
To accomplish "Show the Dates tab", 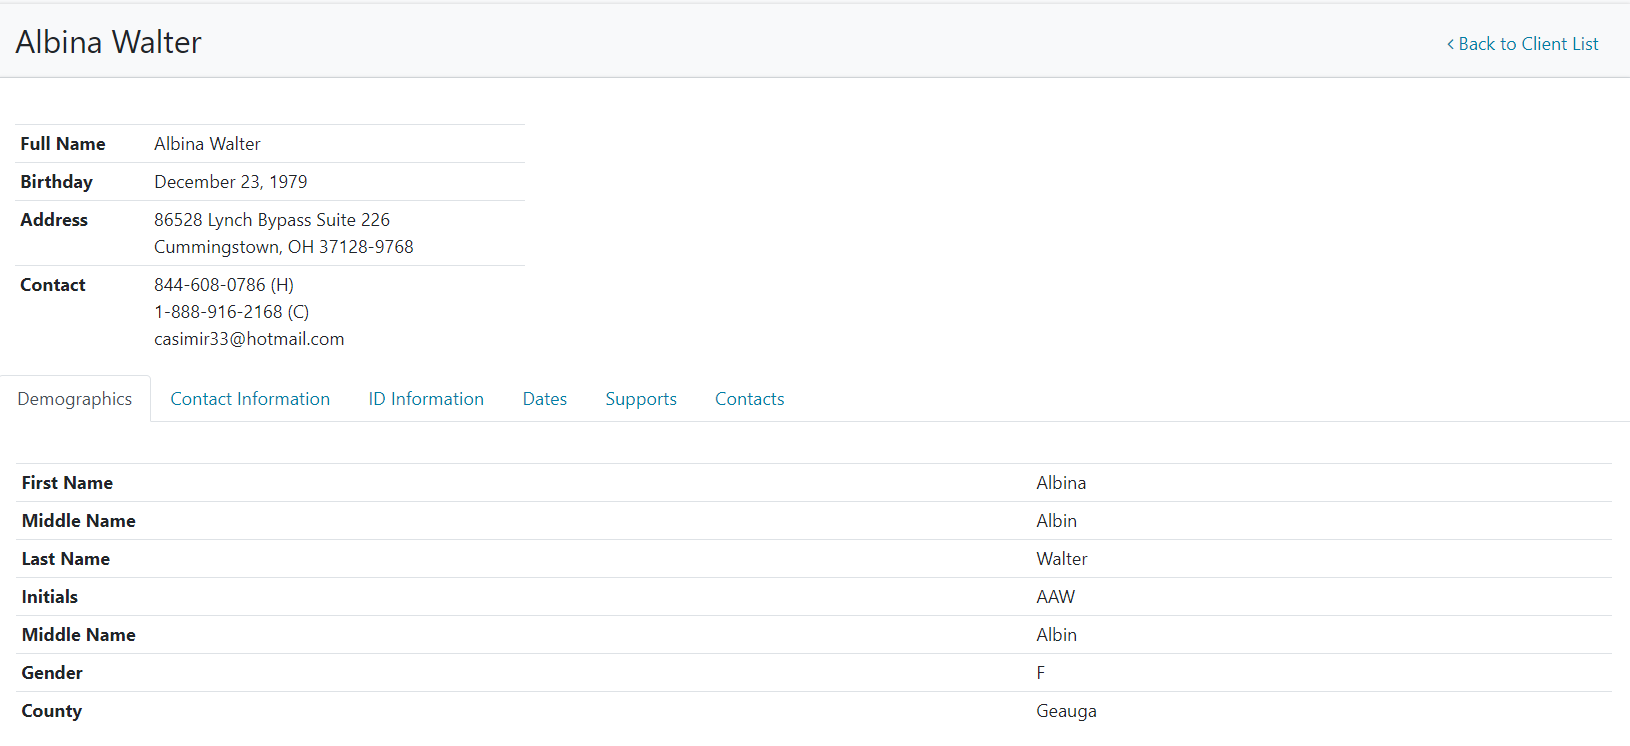I will coord(545,399).
